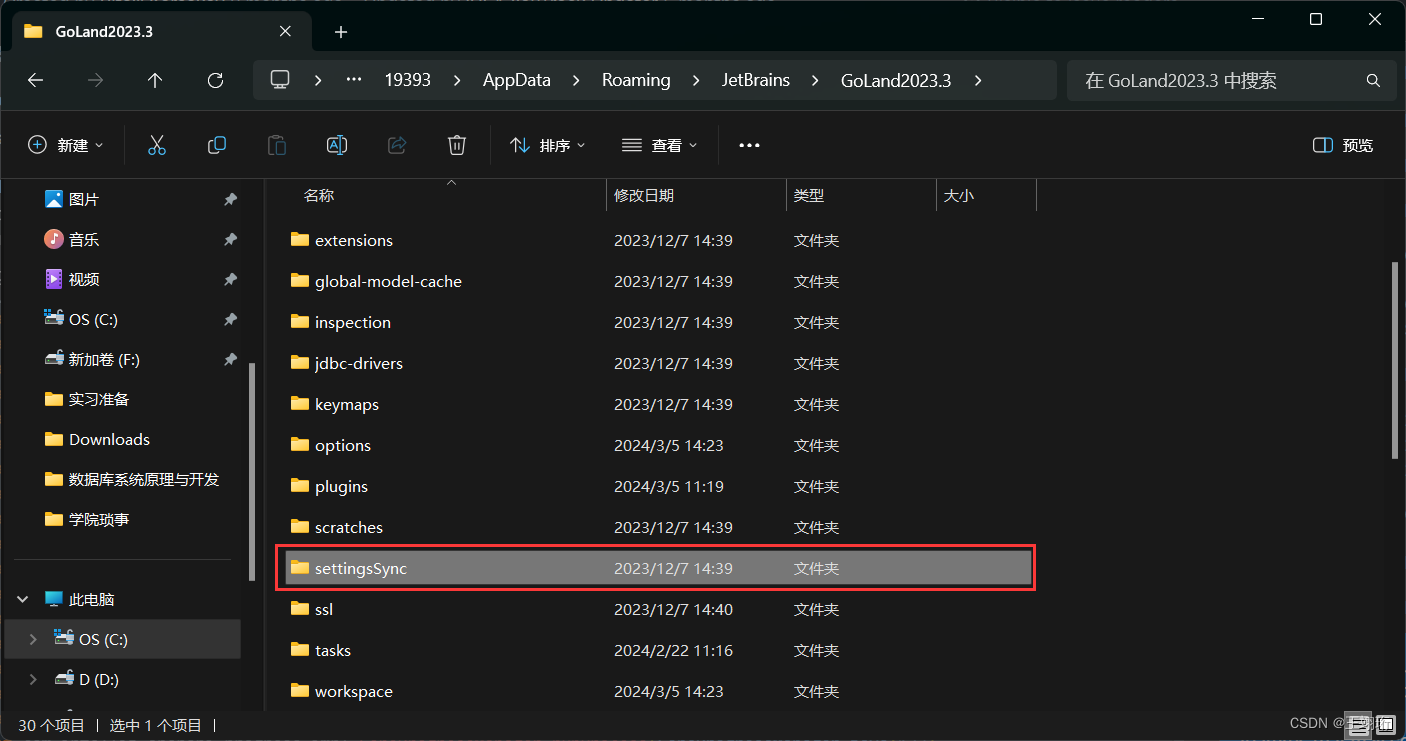Open the 新建 new item dropdown

(66, 145)
